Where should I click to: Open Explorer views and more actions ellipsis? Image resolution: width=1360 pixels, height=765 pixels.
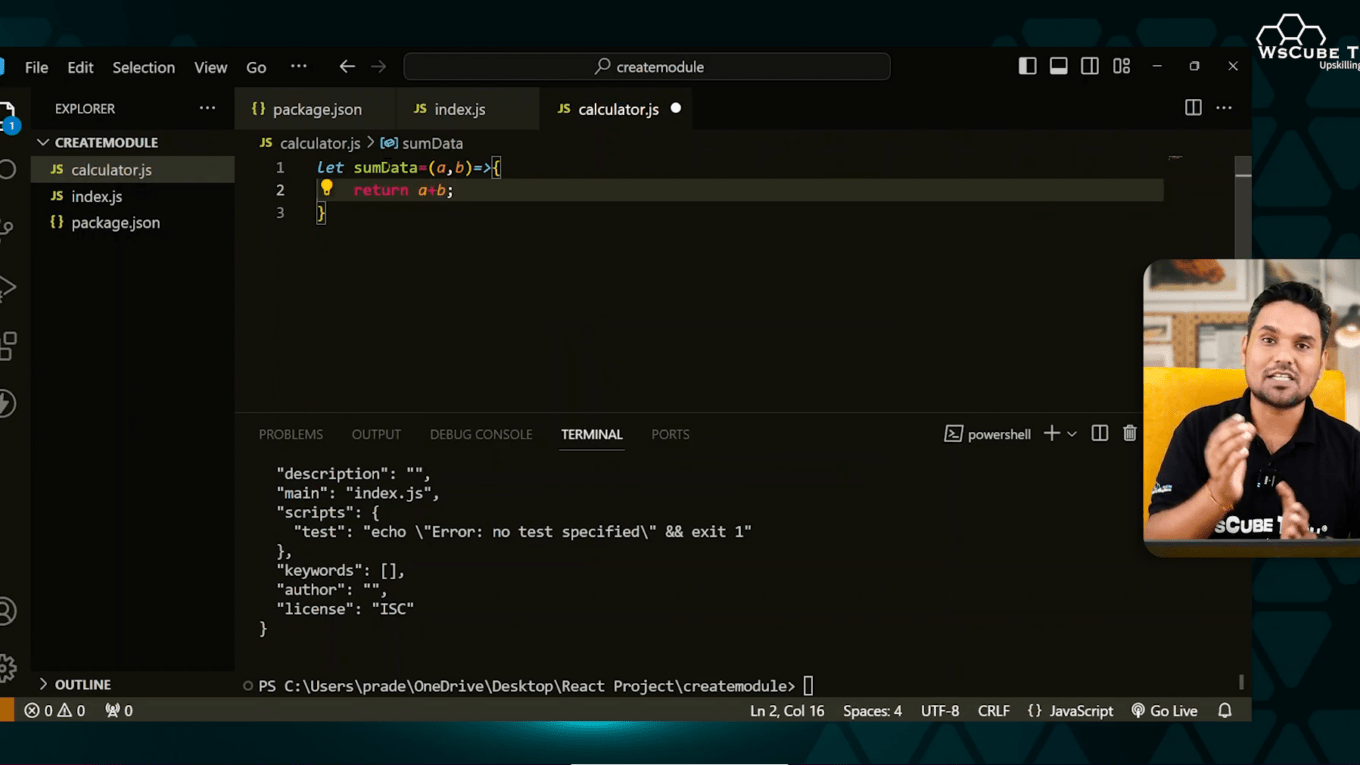[x=207, y=108]
